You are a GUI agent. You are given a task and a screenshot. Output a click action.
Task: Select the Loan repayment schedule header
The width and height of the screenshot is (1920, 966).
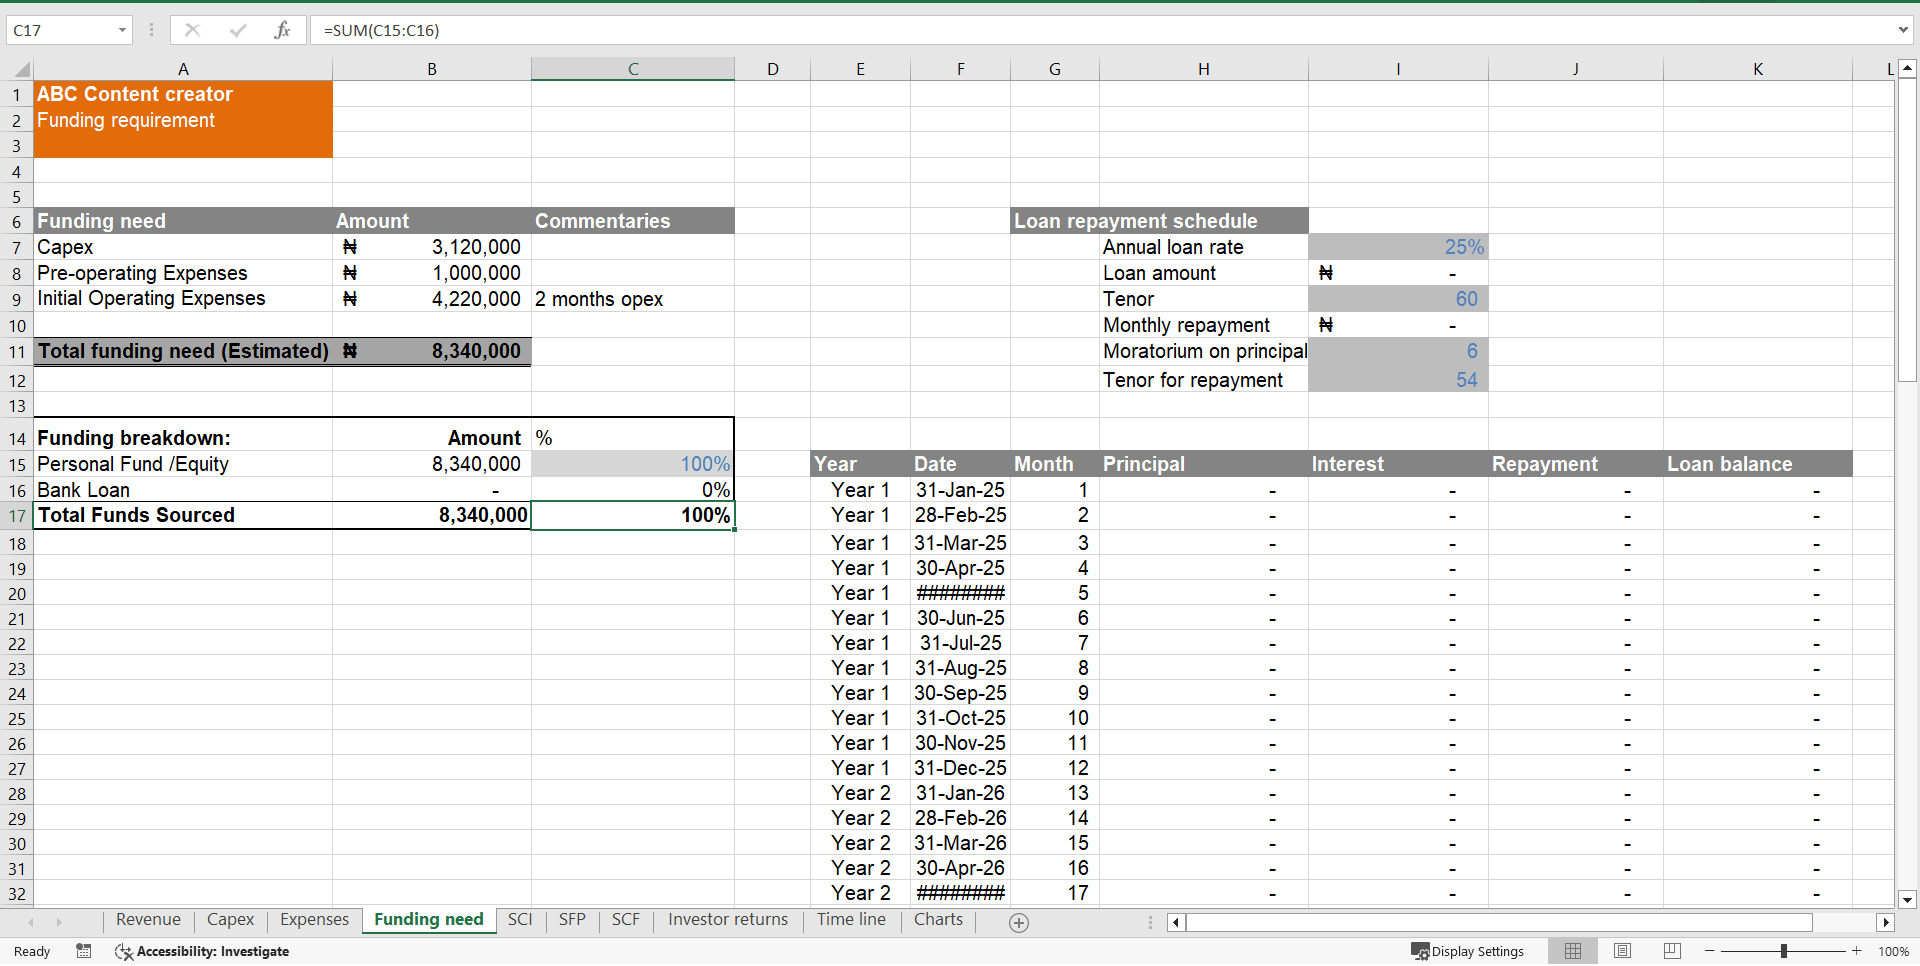click(x=1159, y=221)
